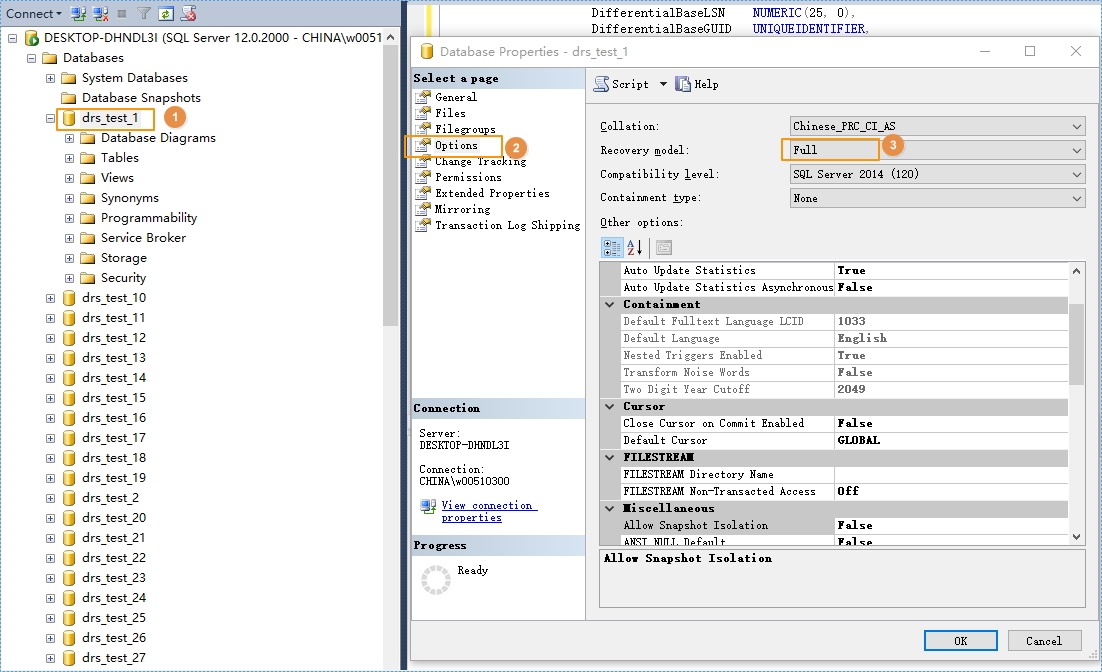Expand the drs_test_15 database node

51,399
